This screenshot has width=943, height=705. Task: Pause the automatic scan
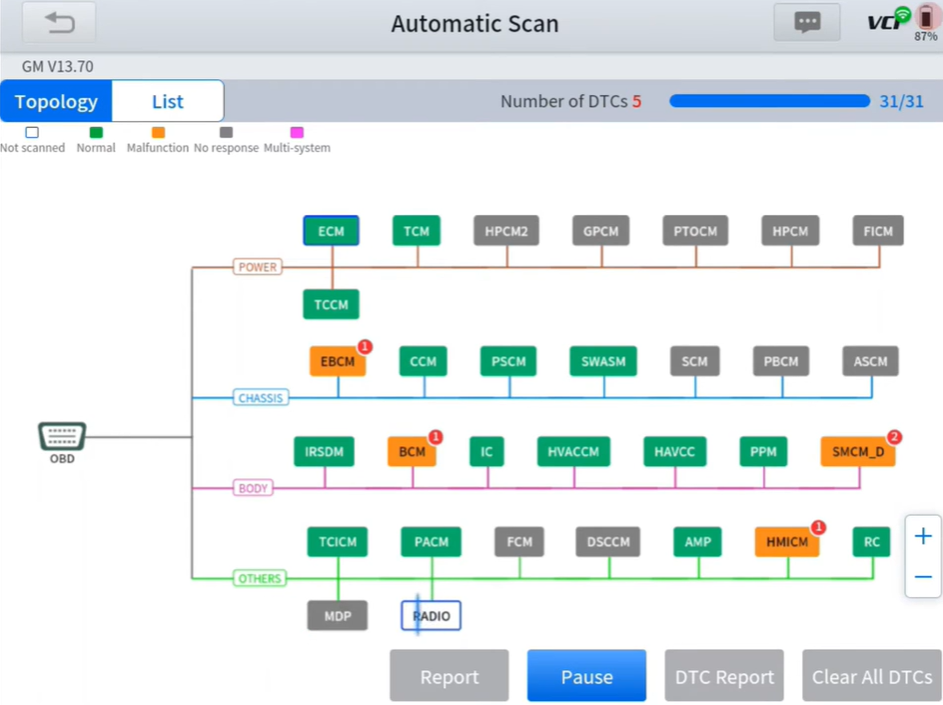click(586, 676)
